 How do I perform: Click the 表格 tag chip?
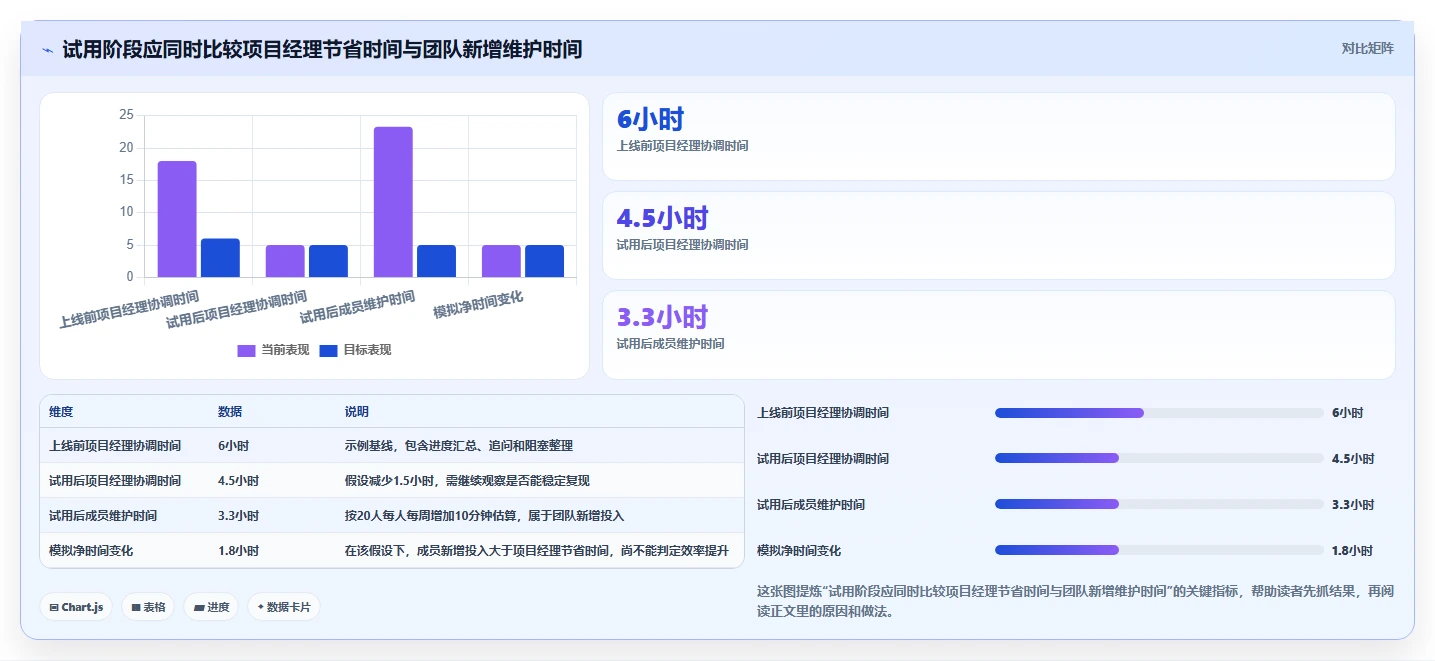(x=148, y=607)
